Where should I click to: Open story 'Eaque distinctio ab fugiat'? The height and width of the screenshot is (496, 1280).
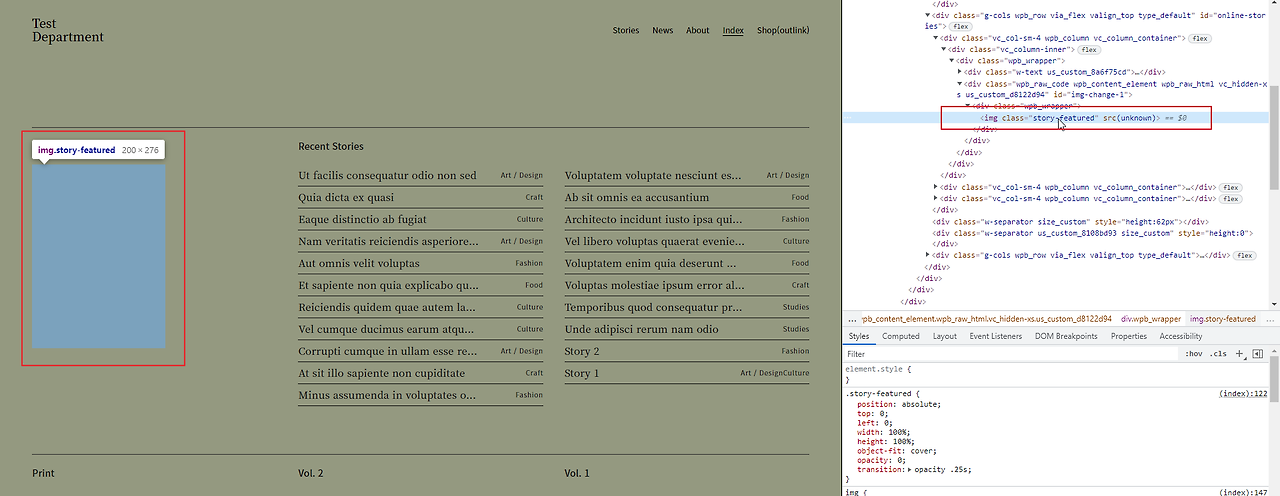click(x=362, y=219)
